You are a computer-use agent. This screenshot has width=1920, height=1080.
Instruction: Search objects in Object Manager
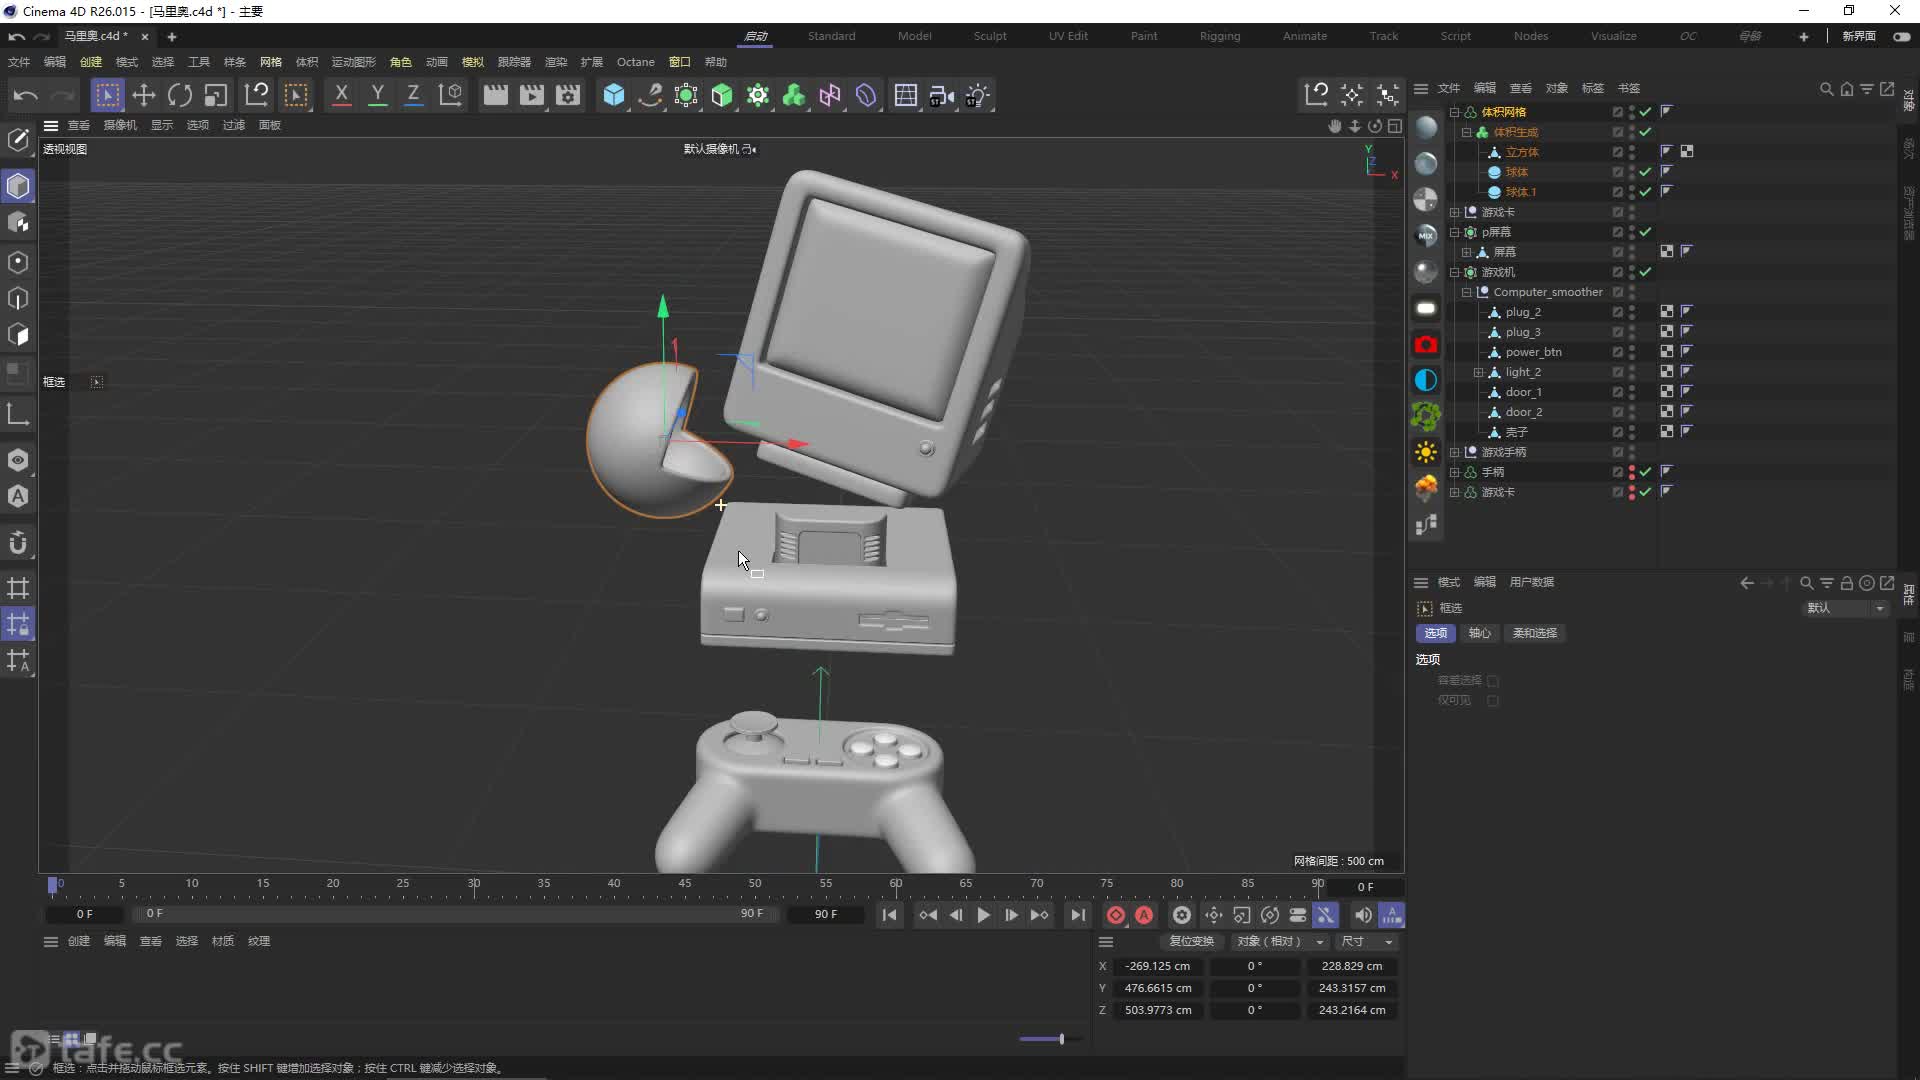click(x=1826, y=89)
